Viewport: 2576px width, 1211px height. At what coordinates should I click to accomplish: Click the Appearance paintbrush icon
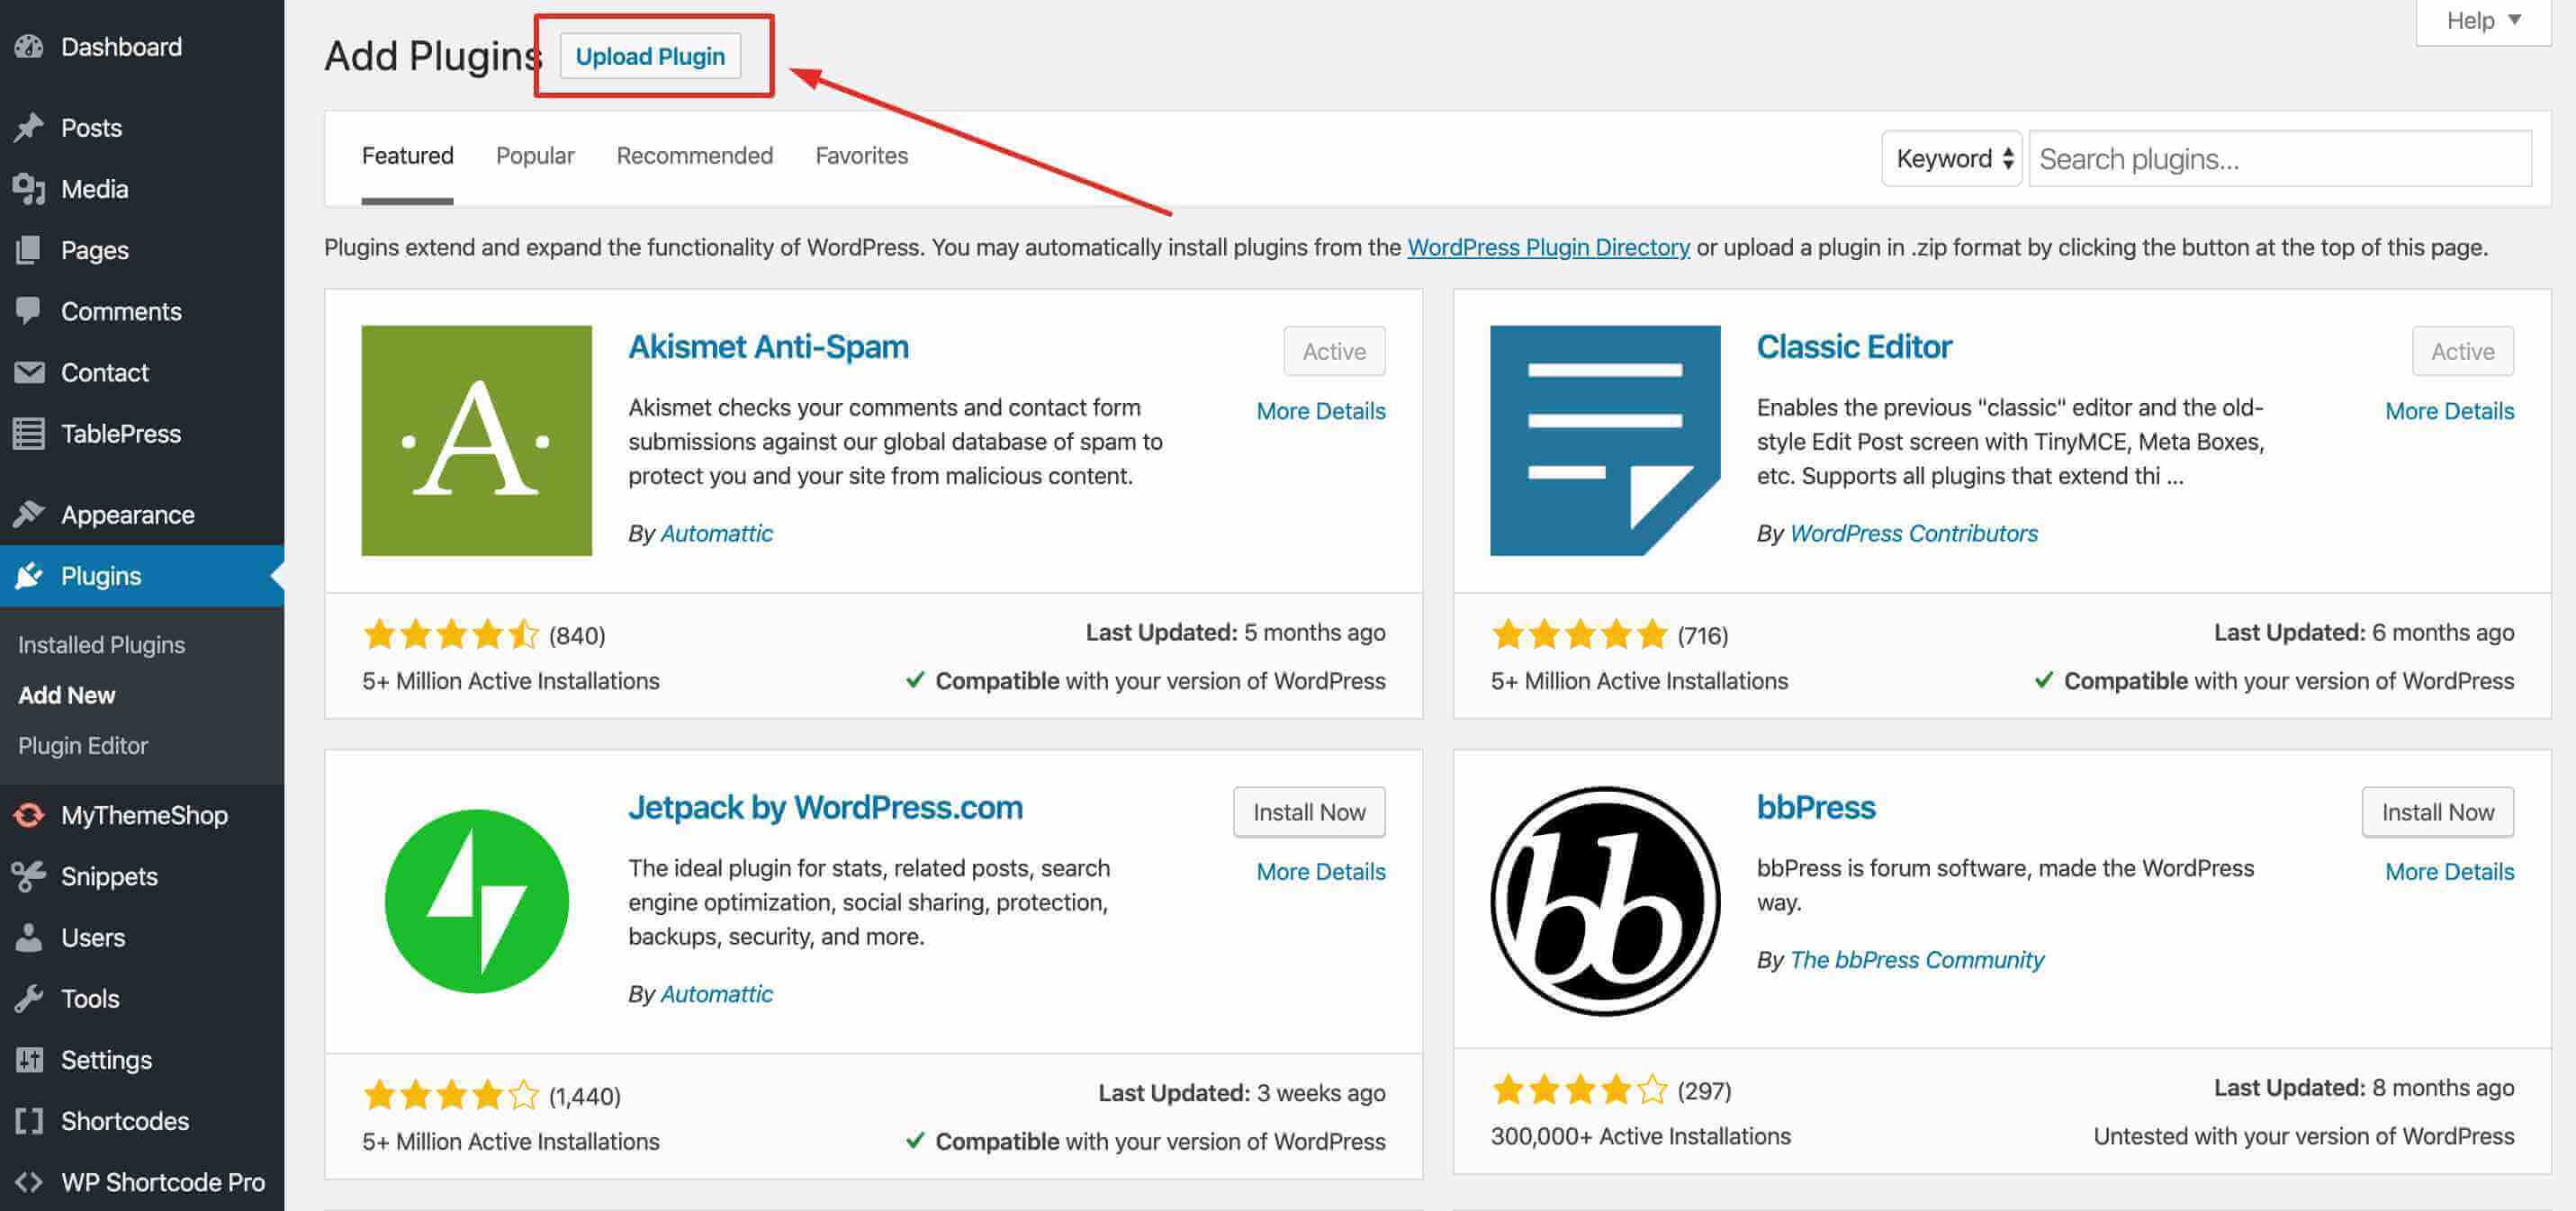[x=29, y=515]
